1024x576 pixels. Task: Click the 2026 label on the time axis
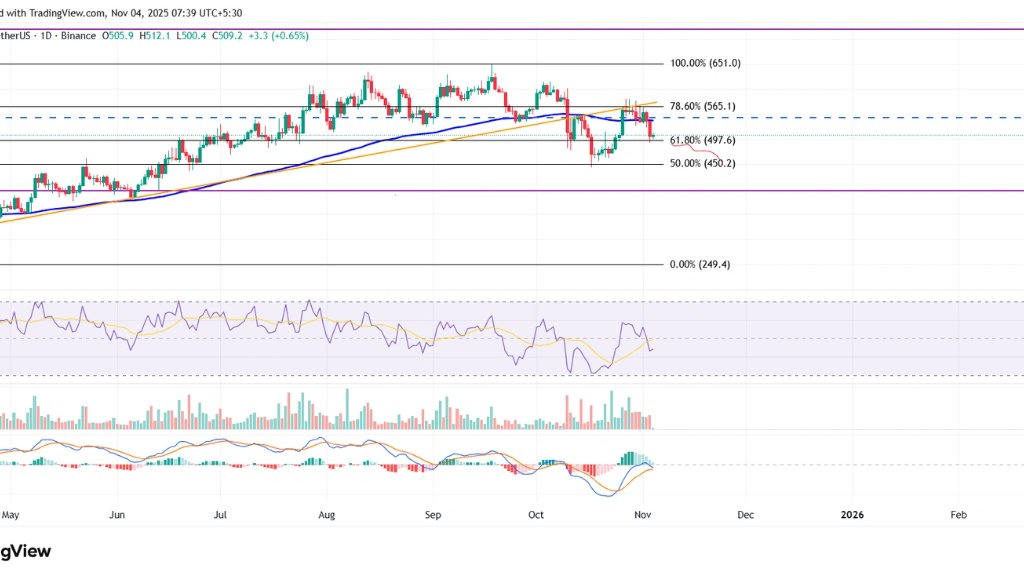pyautogui.click(x=852, y=514)
